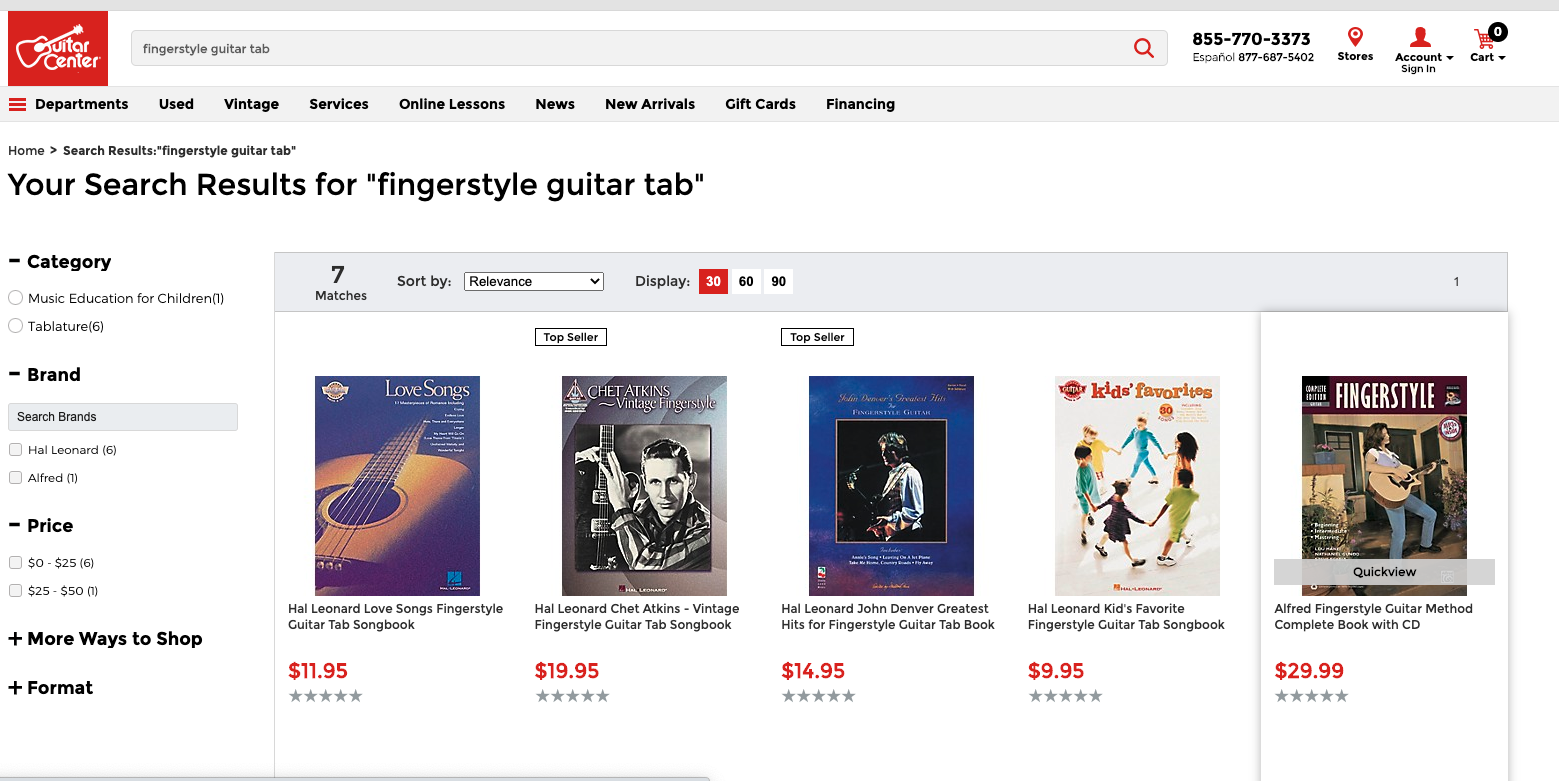Display 30 items per page
This screenshot has width=1559, height=781.
point(713,282)
